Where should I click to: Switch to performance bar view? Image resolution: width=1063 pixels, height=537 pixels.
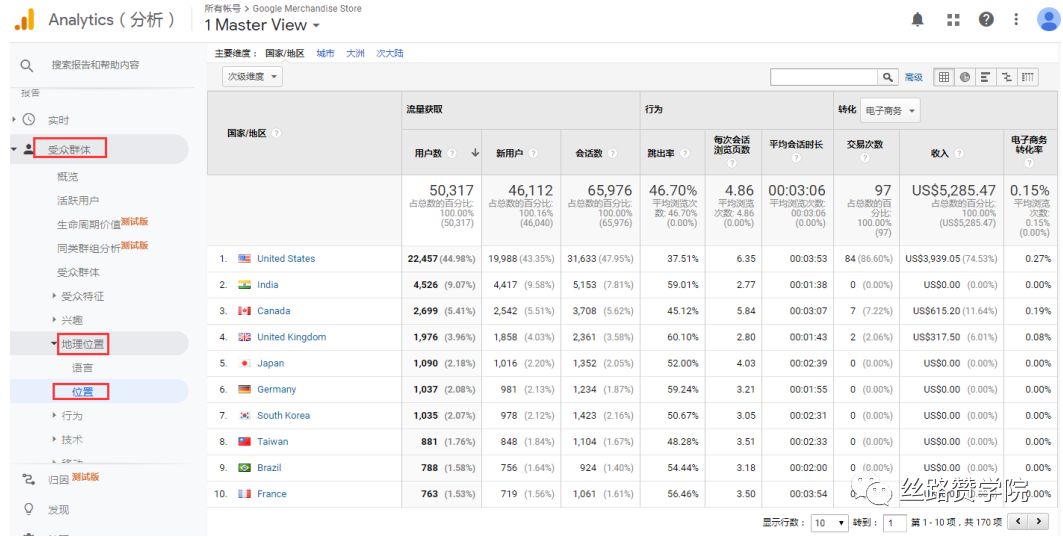(986, 77)
